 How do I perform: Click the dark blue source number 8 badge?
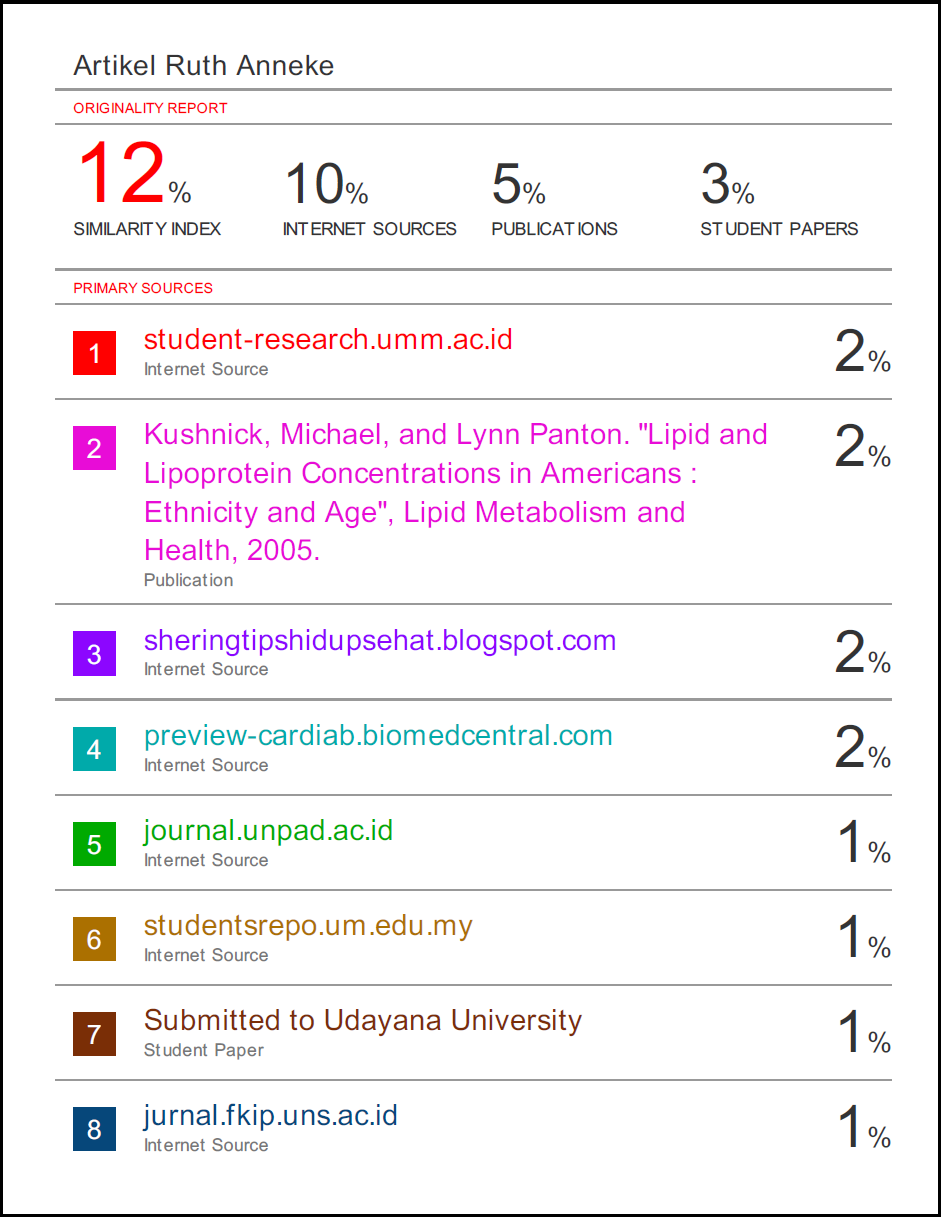94,1129
